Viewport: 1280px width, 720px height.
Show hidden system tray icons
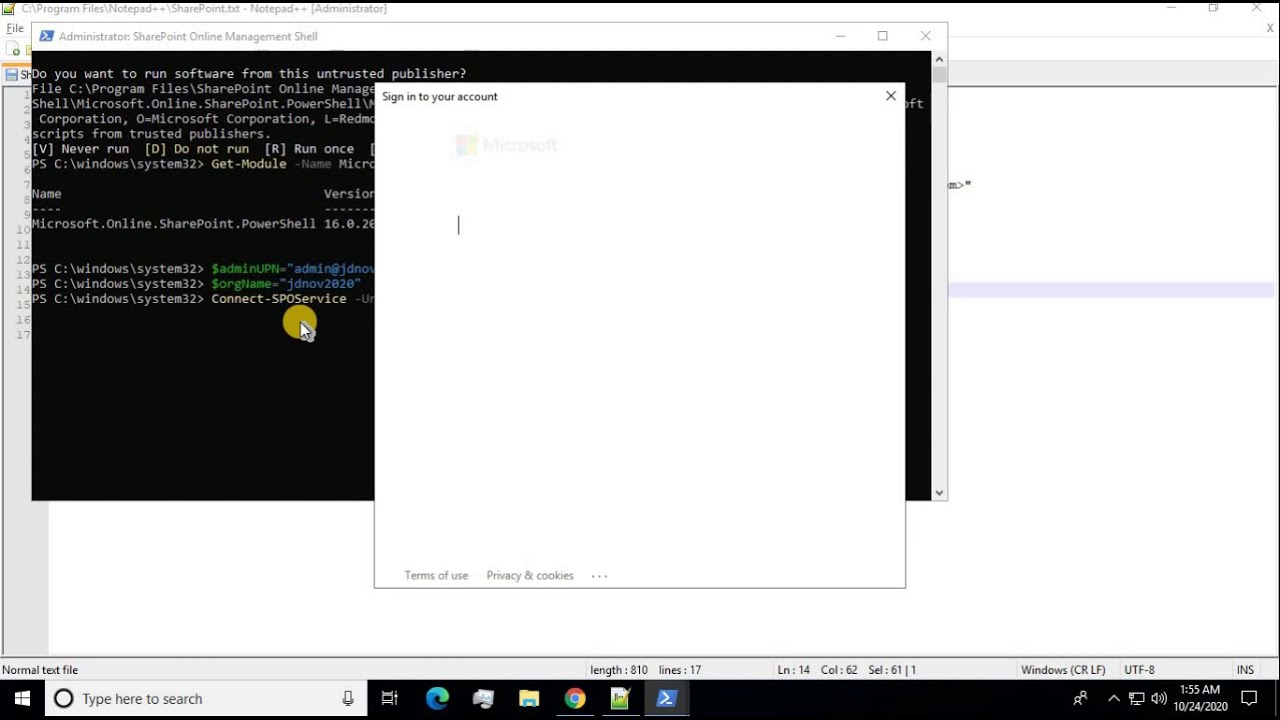pos(1114,699)
